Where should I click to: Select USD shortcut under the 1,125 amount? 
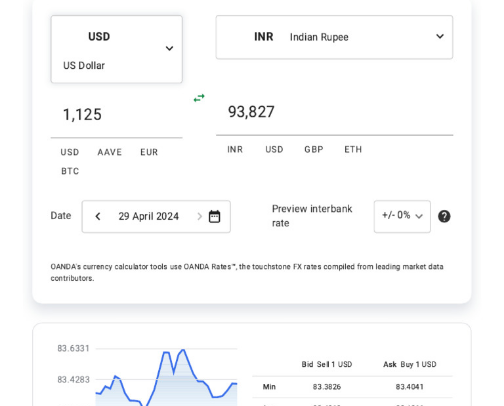click(70, 152)
